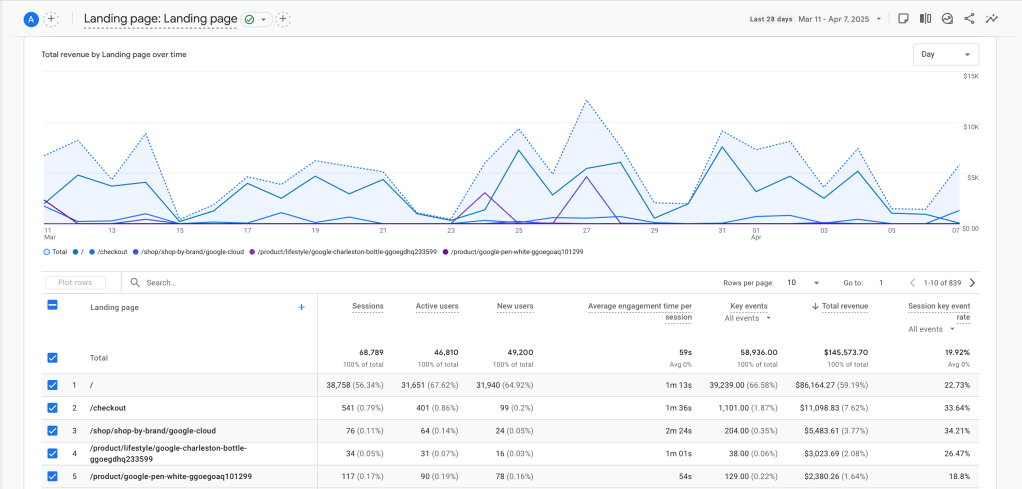
Task: Toggle the Total row checkbox
Action: click(x=53, y=357)
